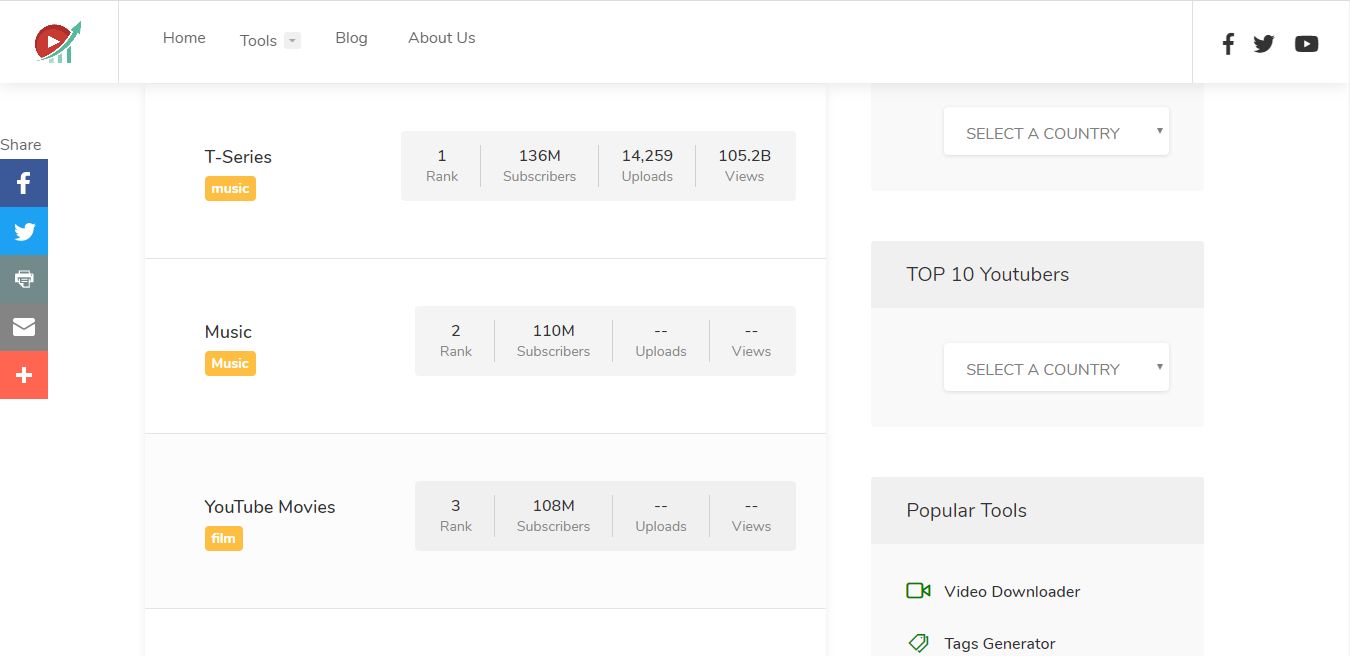Open more share options with the plus icon
Image resolution: width=1350 pixels, height=656 pixels.
coord(24,375)
